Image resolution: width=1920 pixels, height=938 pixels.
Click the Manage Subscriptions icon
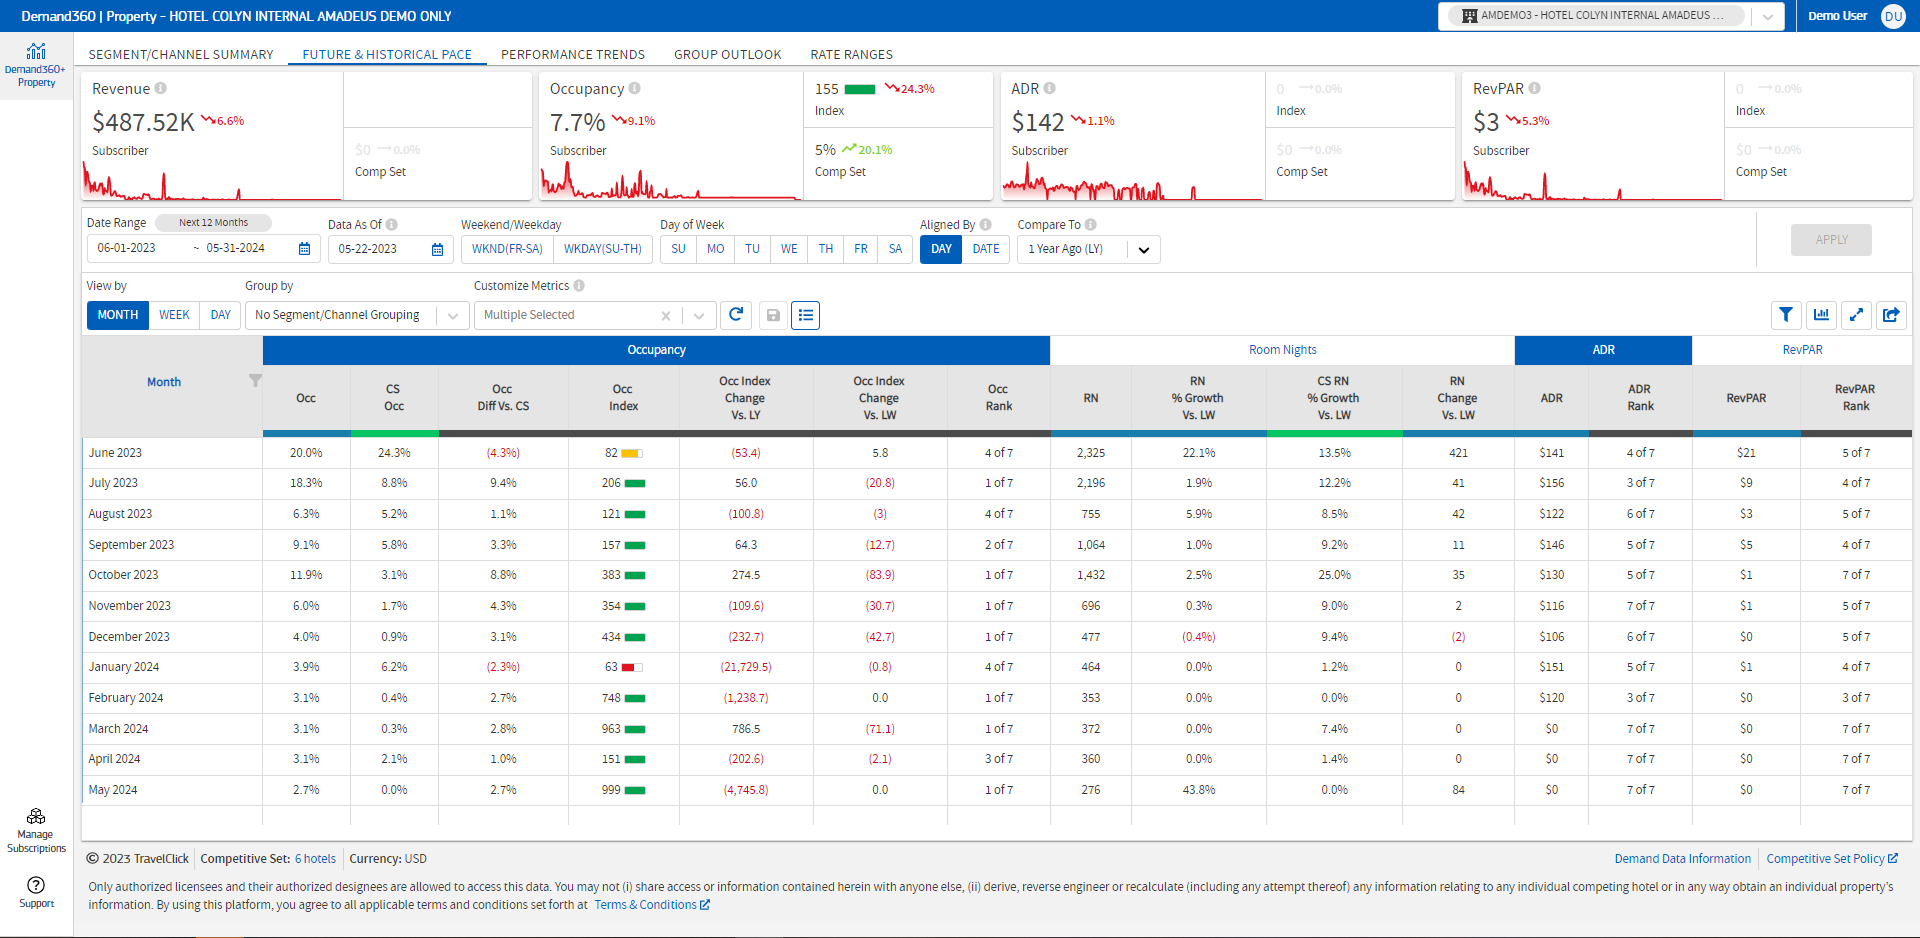(36, 817)
